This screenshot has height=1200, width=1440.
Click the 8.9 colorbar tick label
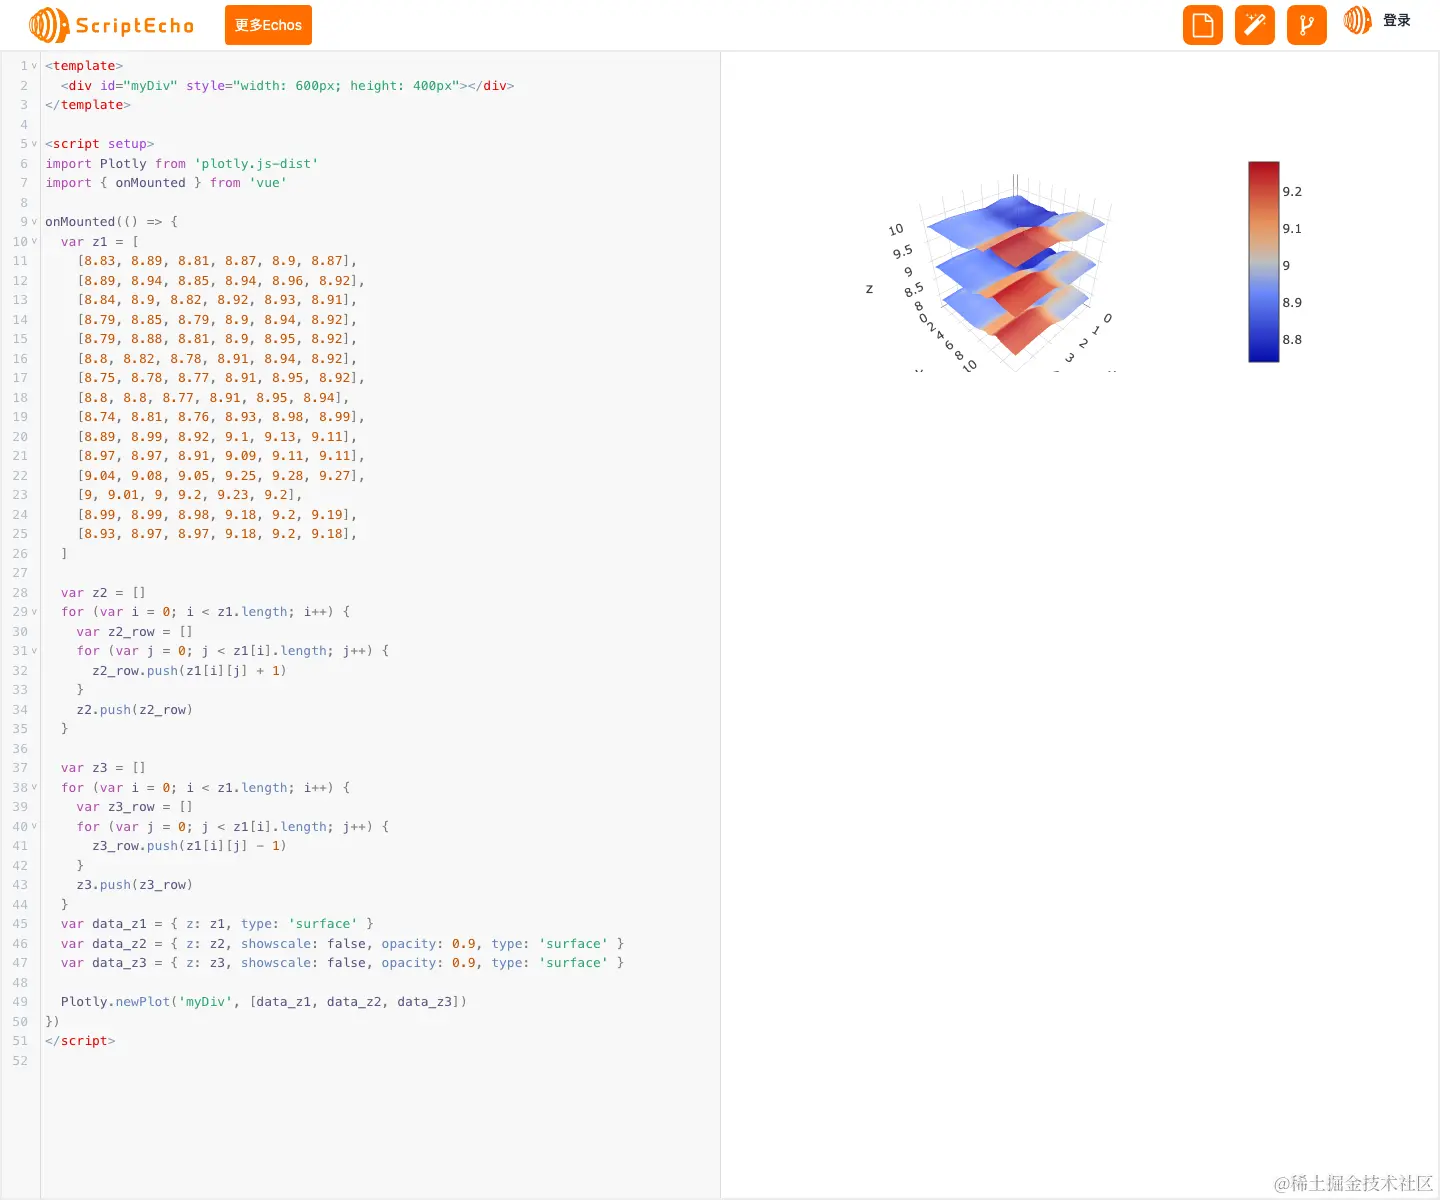pos(1292,302)
